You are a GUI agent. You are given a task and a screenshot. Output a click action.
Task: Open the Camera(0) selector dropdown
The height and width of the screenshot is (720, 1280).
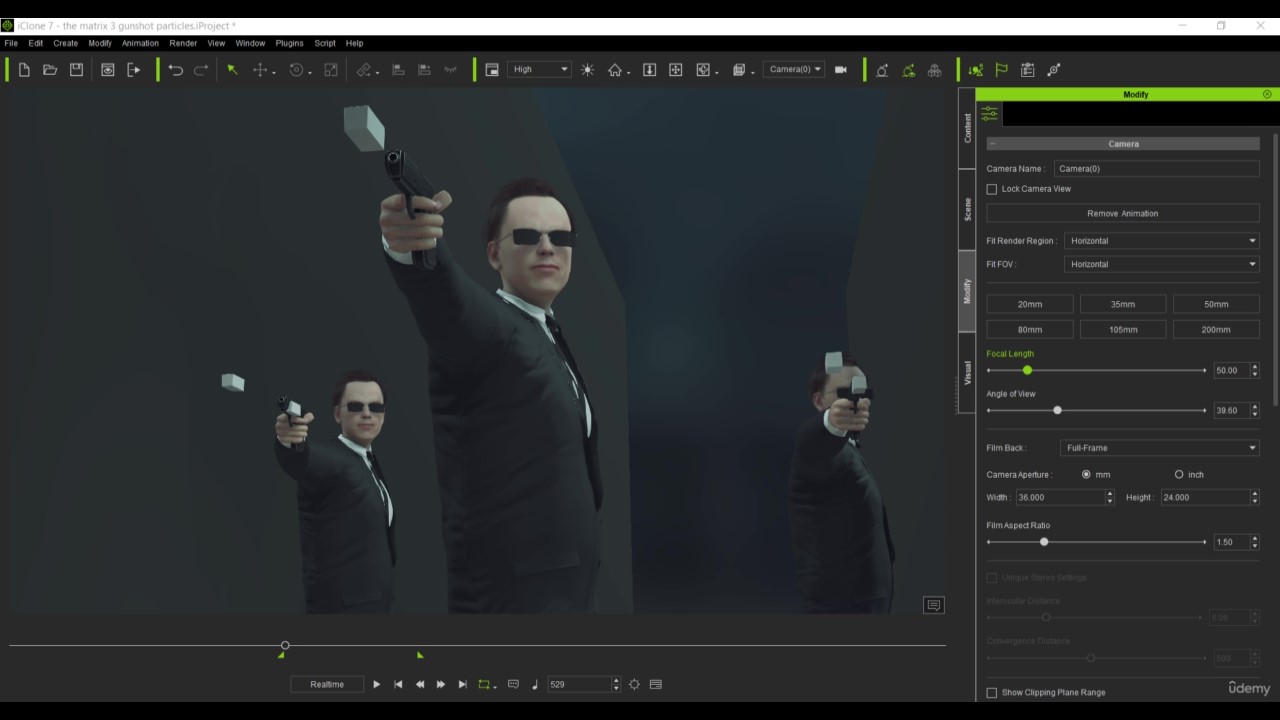[794, 70]
